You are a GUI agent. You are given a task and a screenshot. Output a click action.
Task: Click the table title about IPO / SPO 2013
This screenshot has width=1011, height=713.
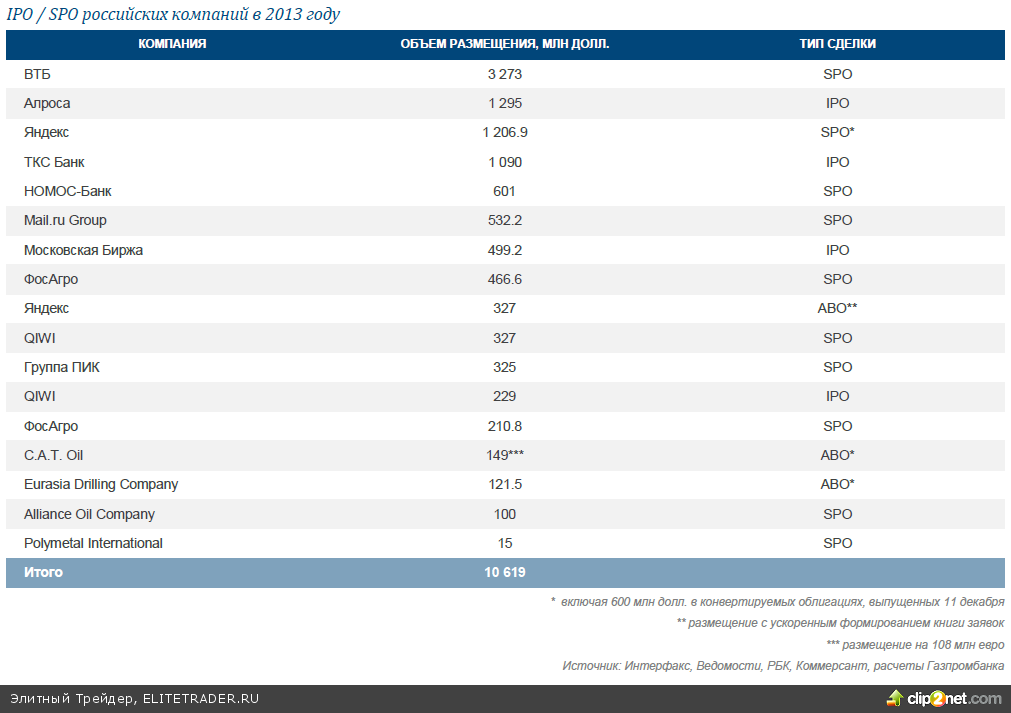click(x=173, y=14)
